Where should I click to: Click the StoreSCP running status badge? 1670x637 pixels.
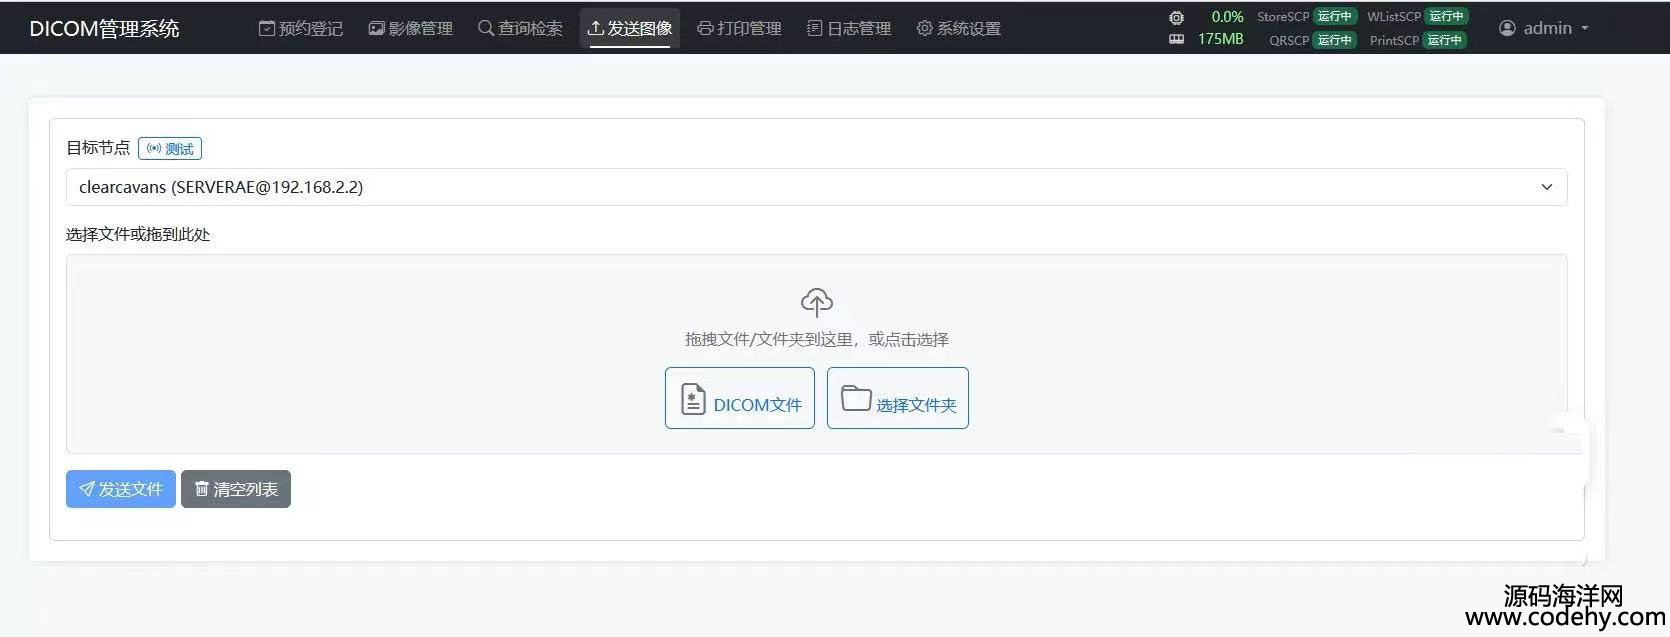[x=1334, y=16]
